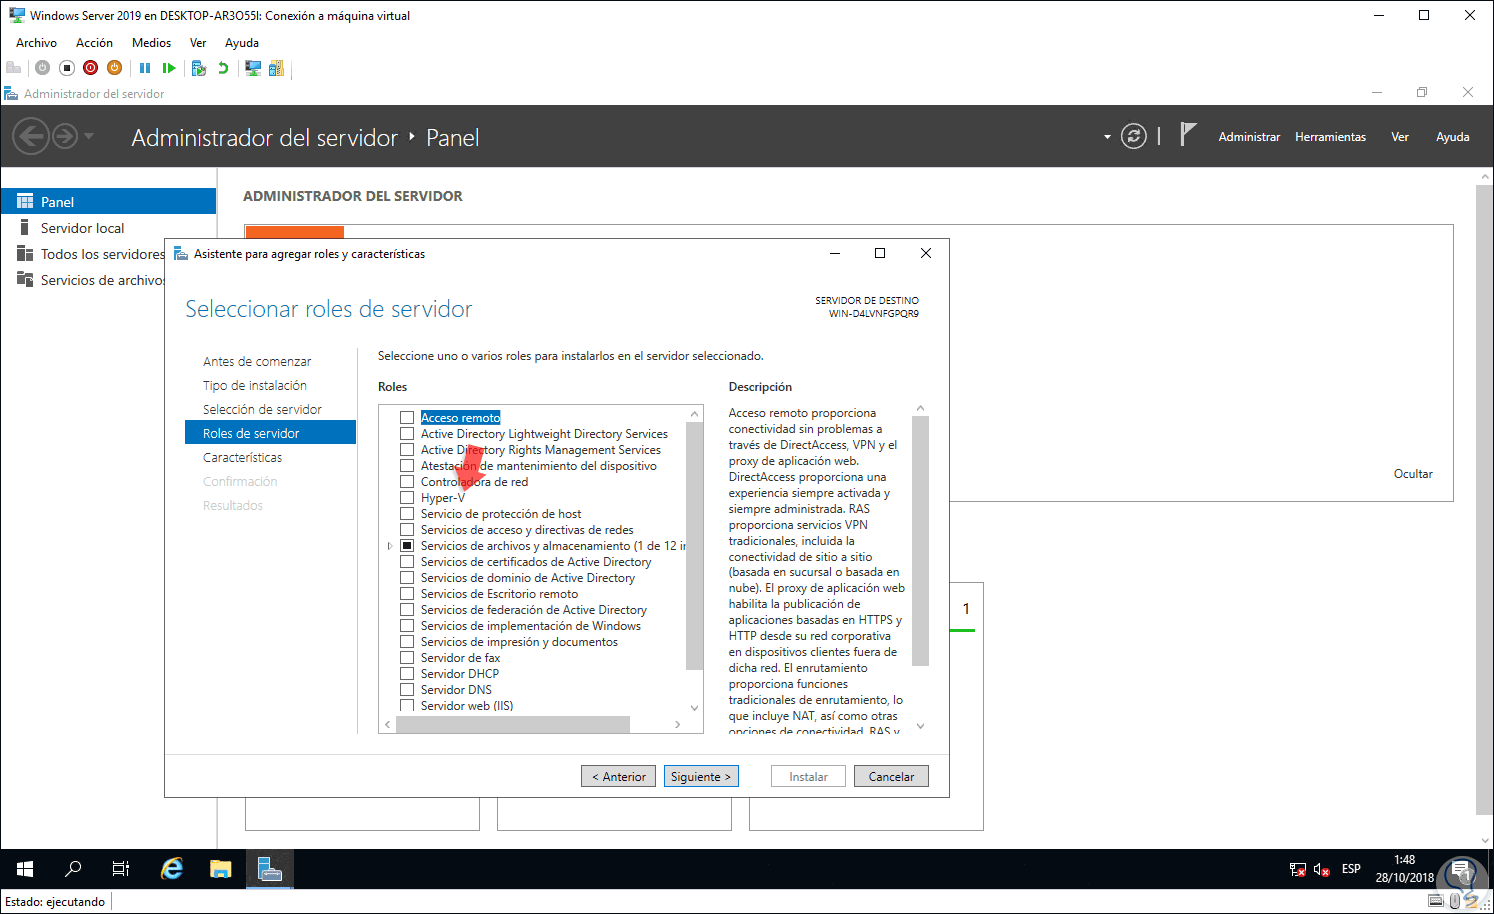Go to the Antes de comenzar step
Image resolution: width=1494 pixels, height=914 pixels.
tap(257, 362)
